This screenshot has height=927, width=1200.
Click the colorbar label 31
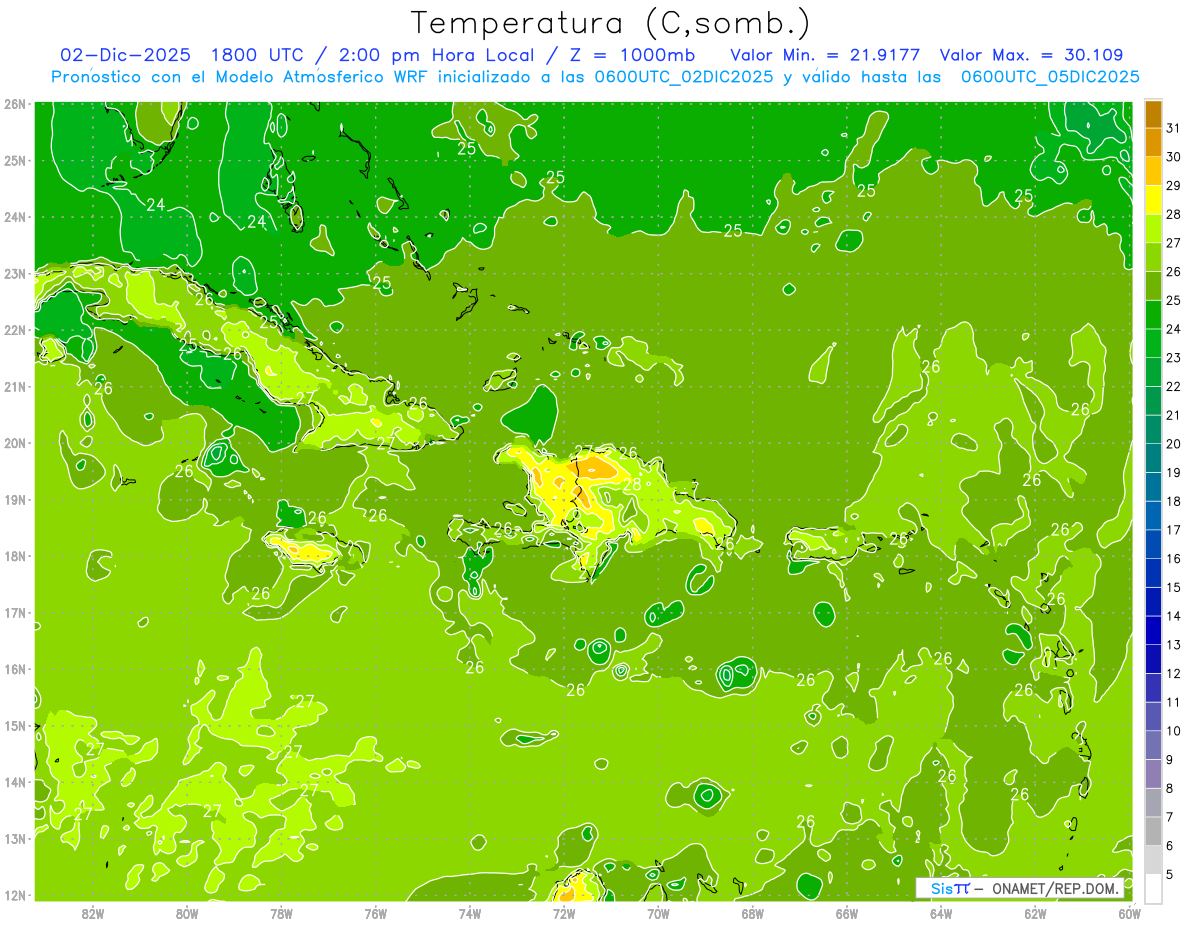click(x=1174, y=128)
